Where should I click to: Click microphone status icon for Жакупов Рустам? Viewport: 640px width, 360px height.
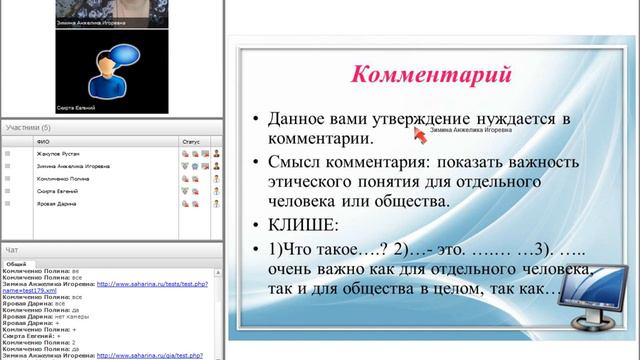[x=185, y=154]
